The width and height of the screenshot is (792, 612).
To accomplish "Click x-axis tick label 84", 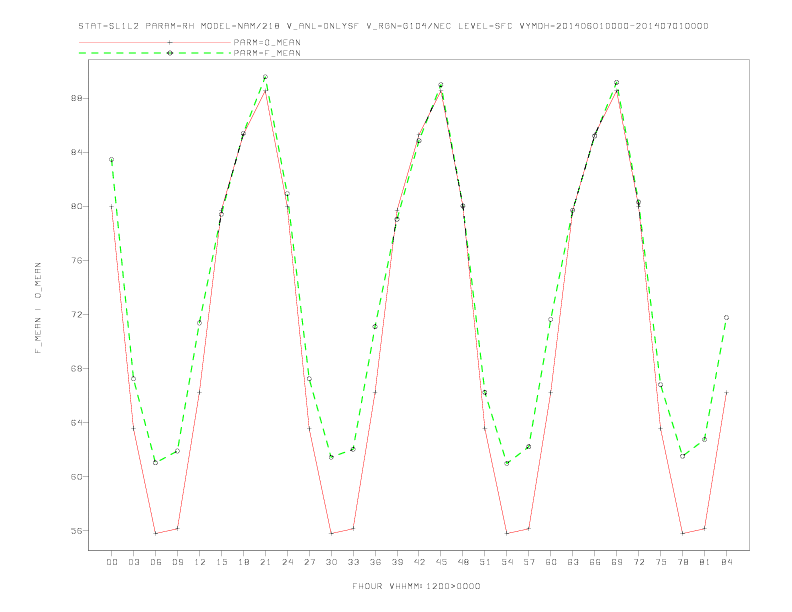I will 727,562.
